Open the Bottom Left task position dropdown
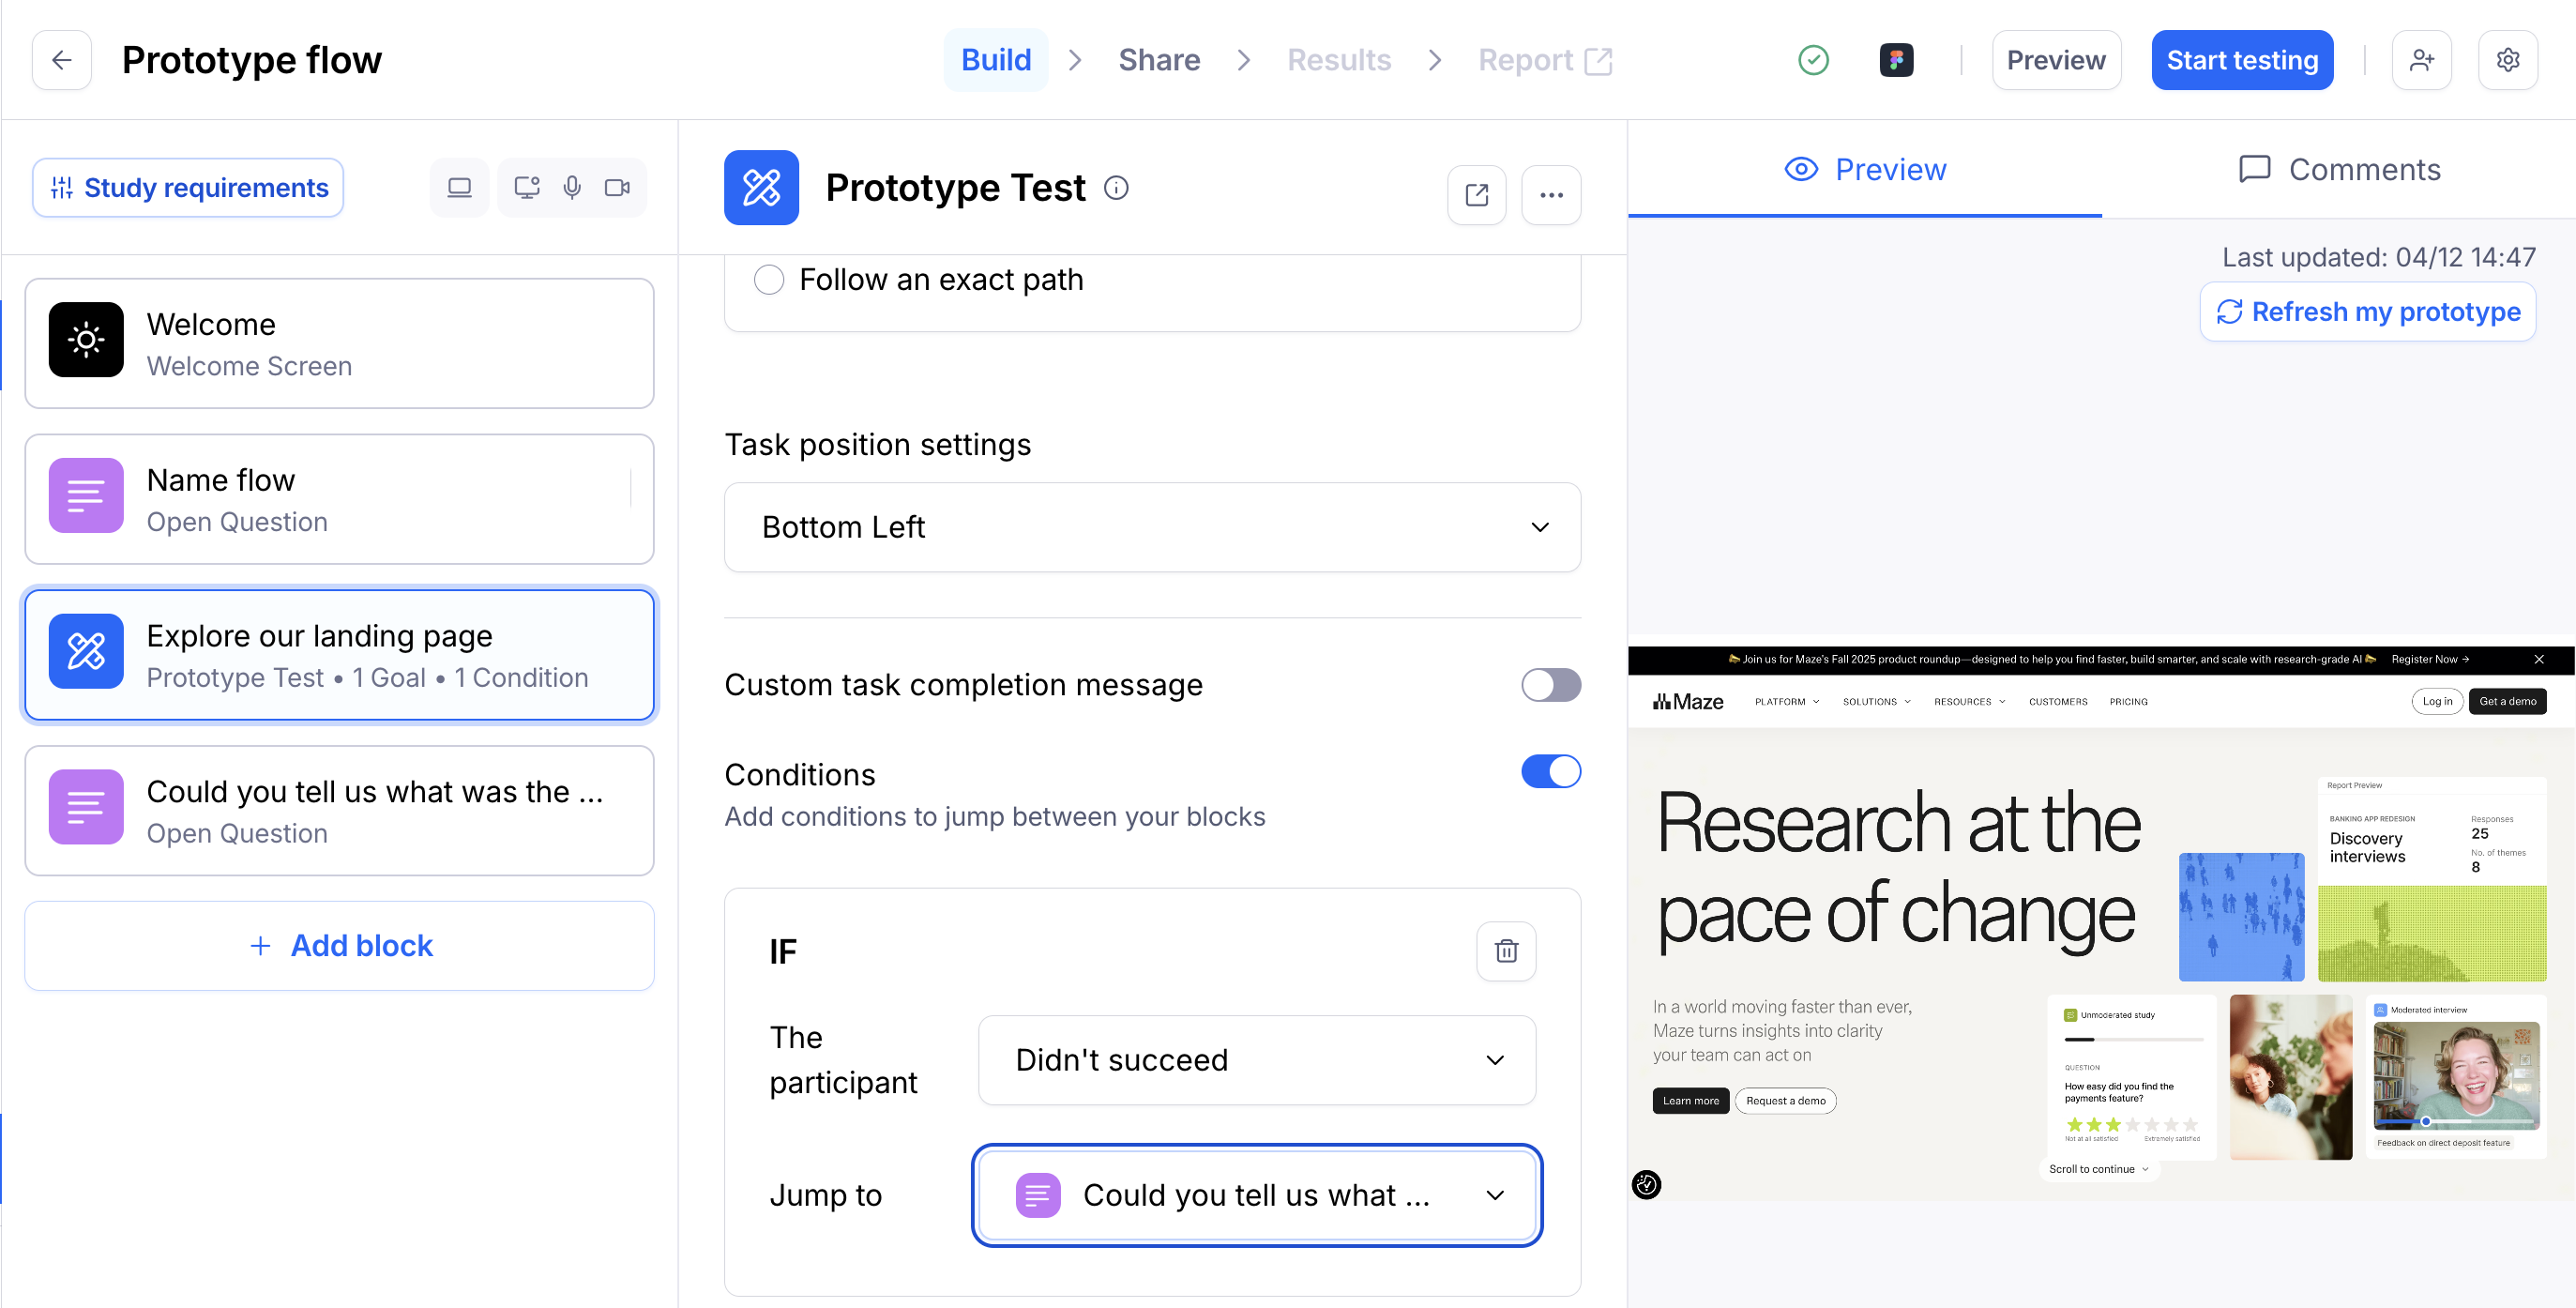Viewport: 2576px width, 1308px height. 1152,527
